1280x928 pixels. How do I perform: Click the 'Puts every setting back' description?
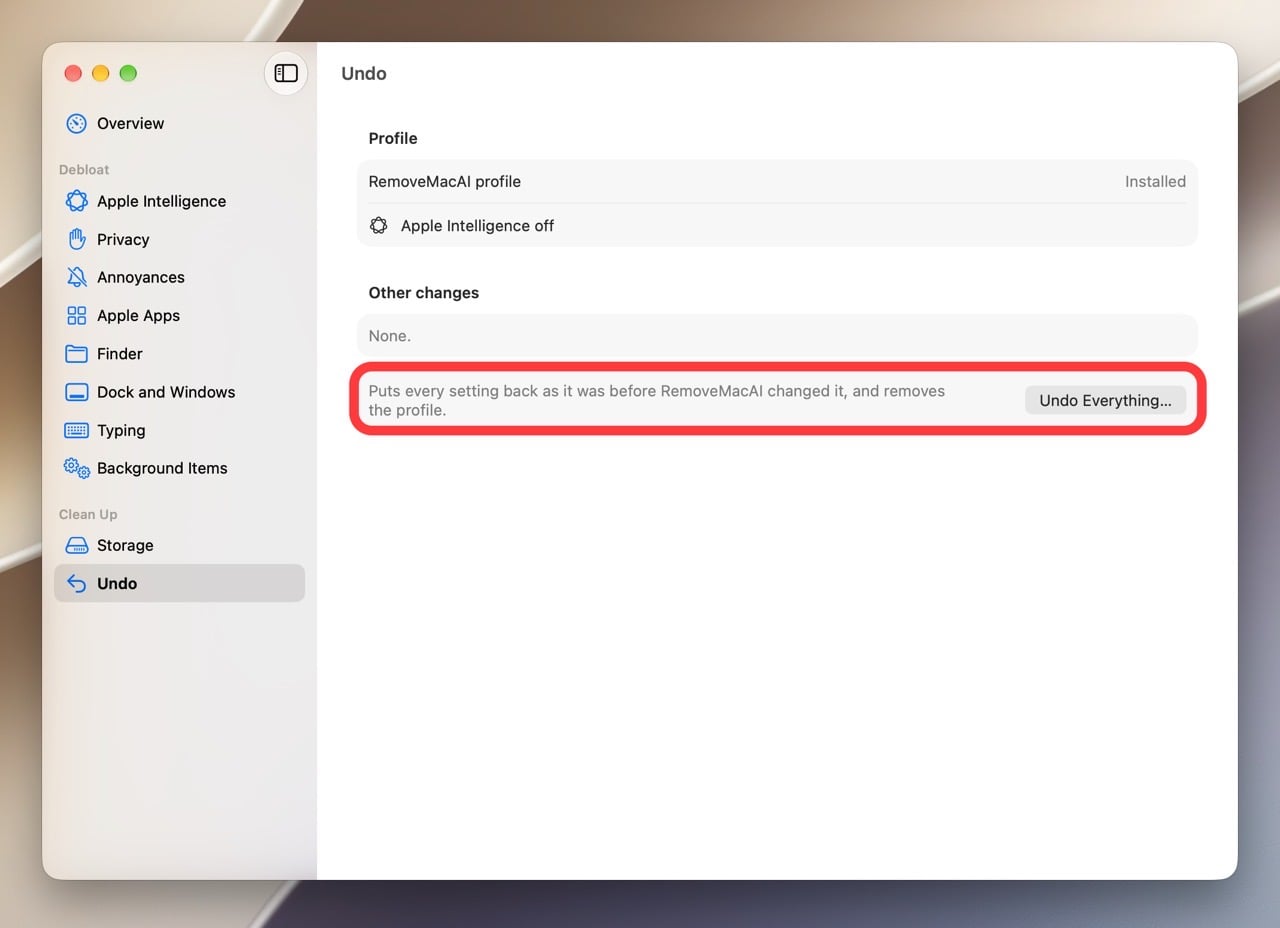pyautogui.click(x=657, y=400)
